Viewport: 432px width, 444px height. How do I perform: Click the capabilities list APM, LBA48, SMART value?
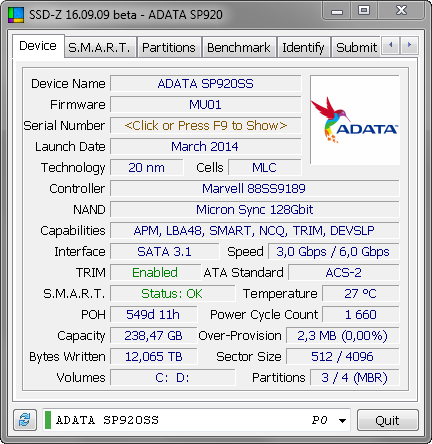tap(254, 231)
